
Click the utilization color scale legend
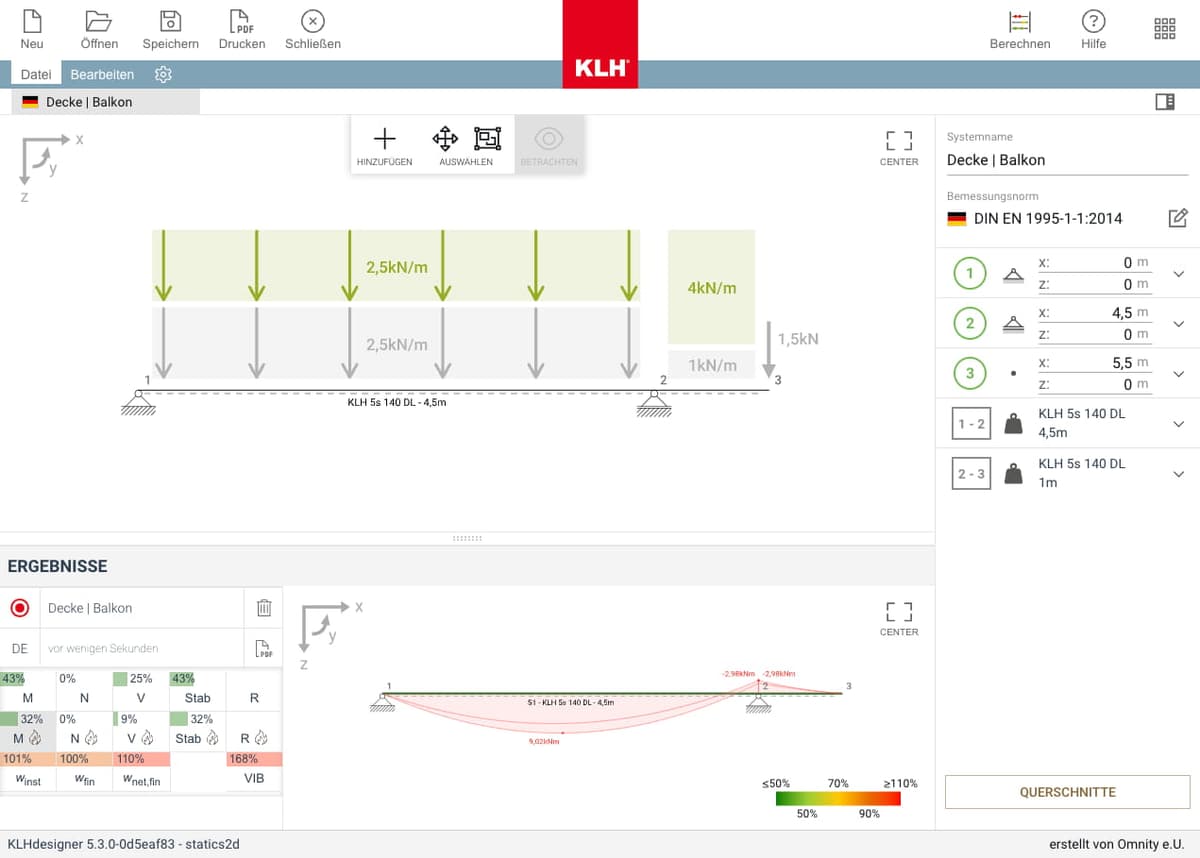pyautogui.click(x=840, y=797)
